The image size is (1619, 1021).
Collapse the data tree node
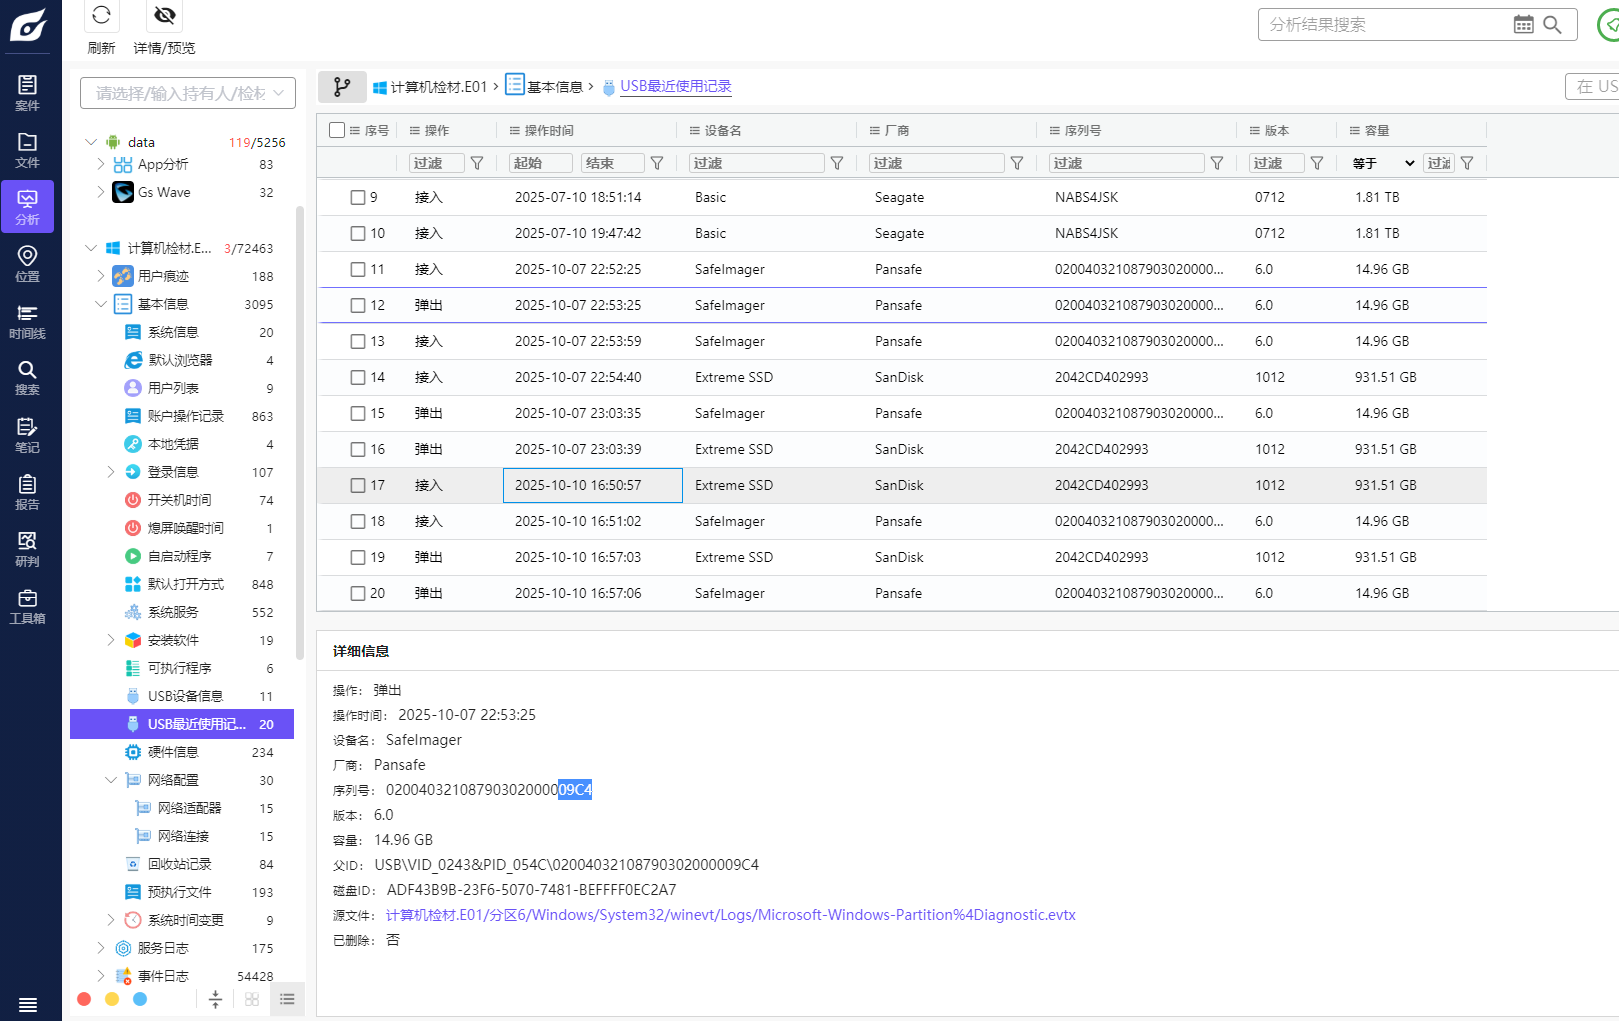pyautogui.click(x=91, y=142)
